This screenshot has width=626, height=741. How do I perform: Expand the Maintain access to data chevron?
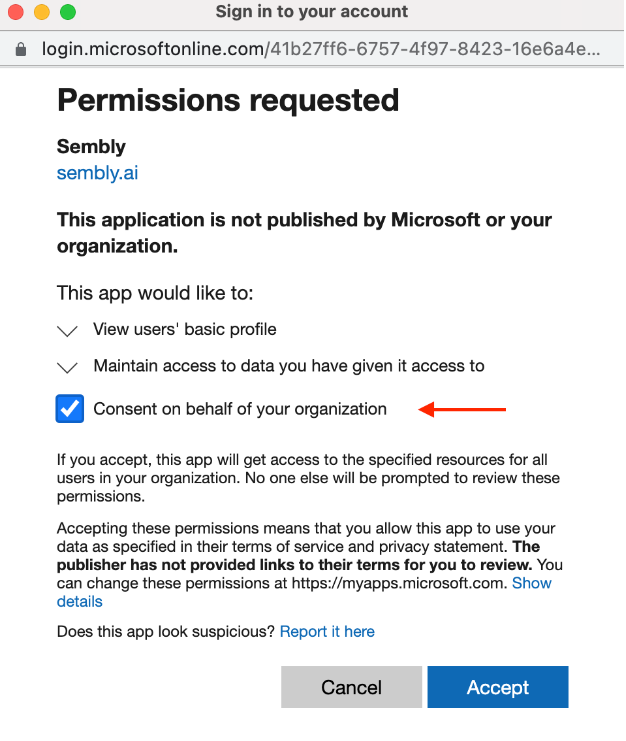(68, 368)
